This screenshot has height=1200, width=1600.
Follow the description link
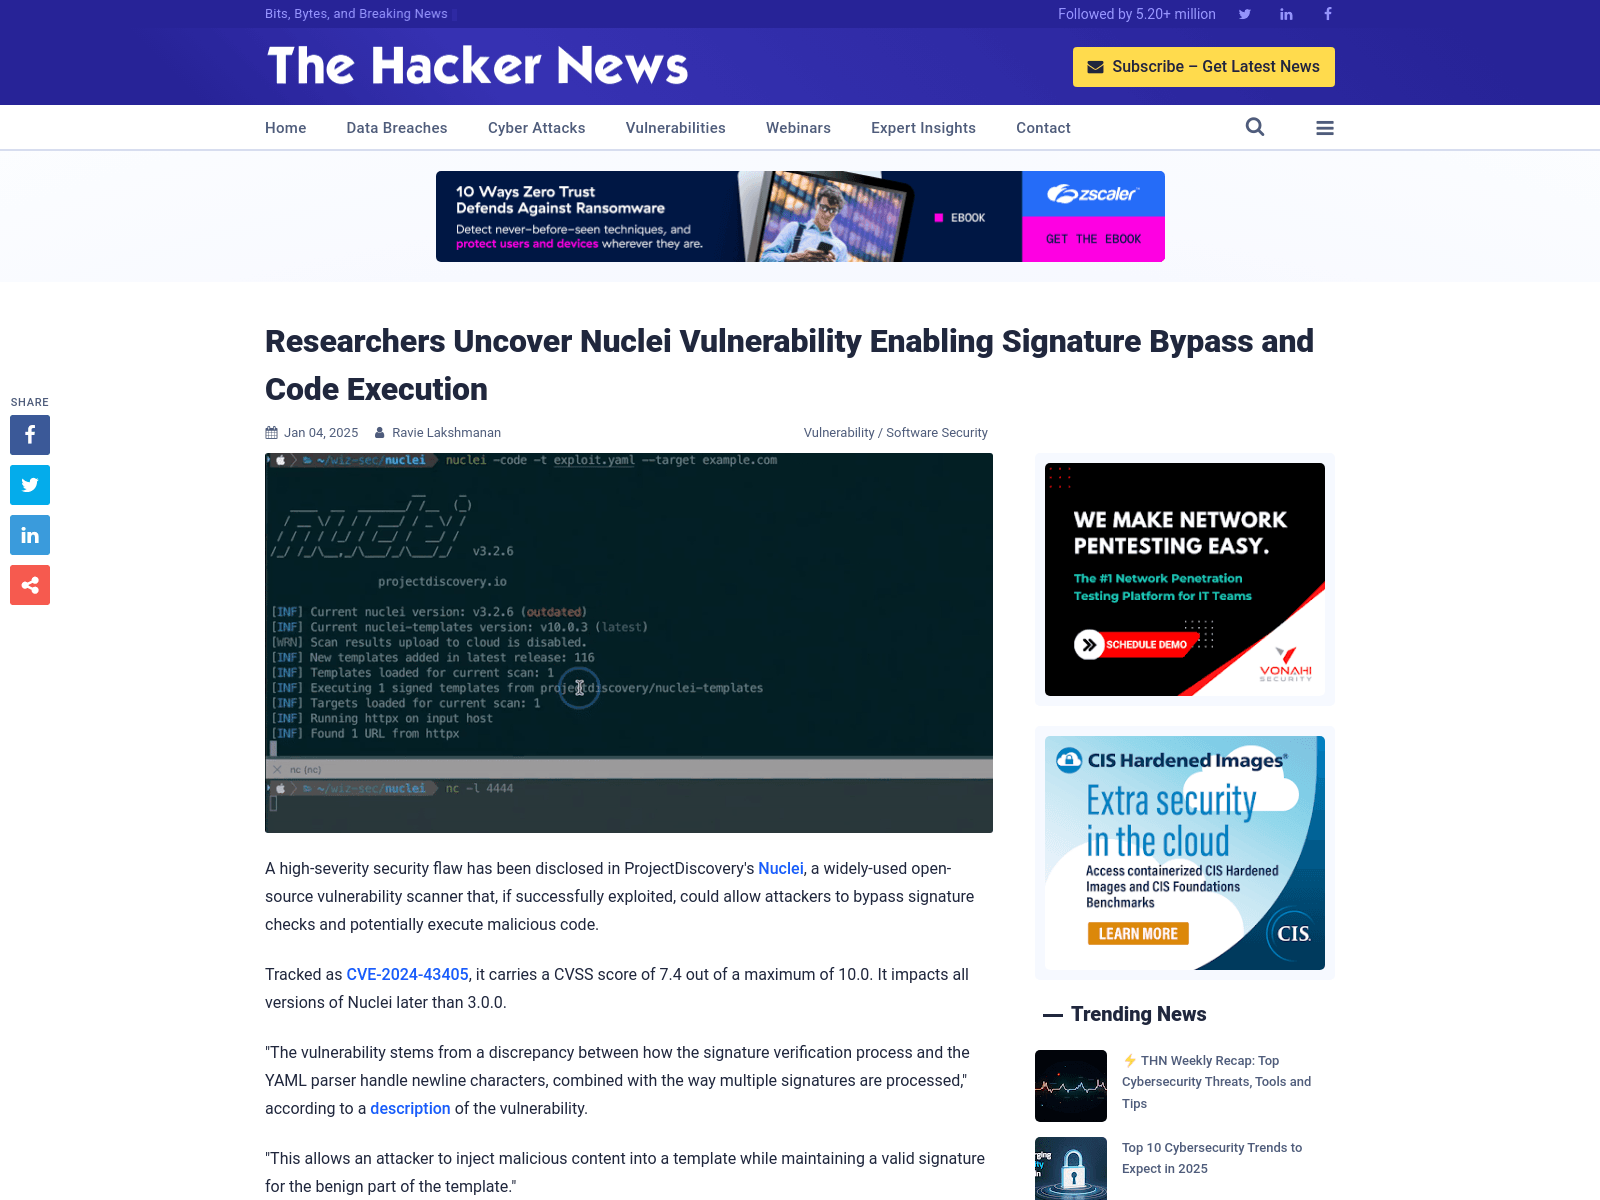point(410,1108)
